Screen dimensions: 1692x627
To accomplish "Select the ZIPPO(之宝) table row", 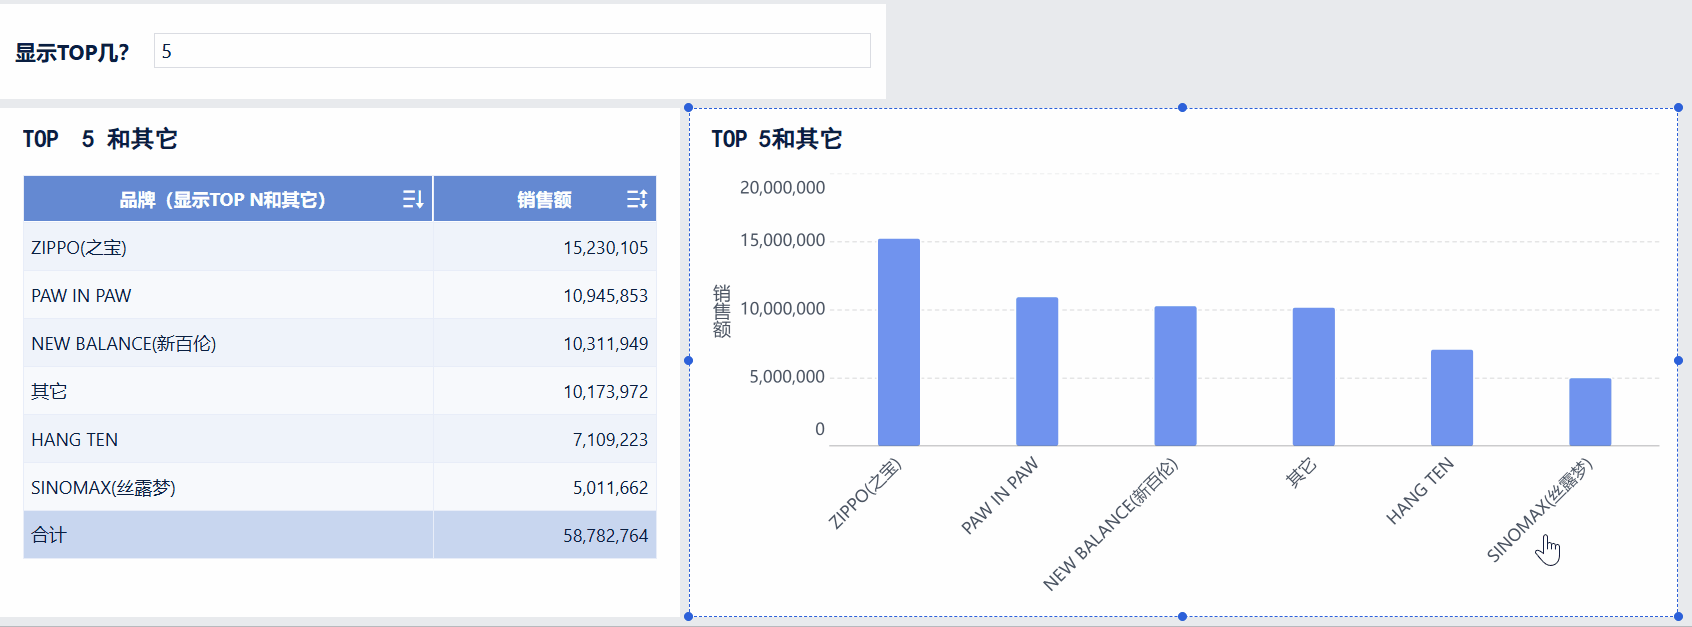I will click(x=340, y=247).
